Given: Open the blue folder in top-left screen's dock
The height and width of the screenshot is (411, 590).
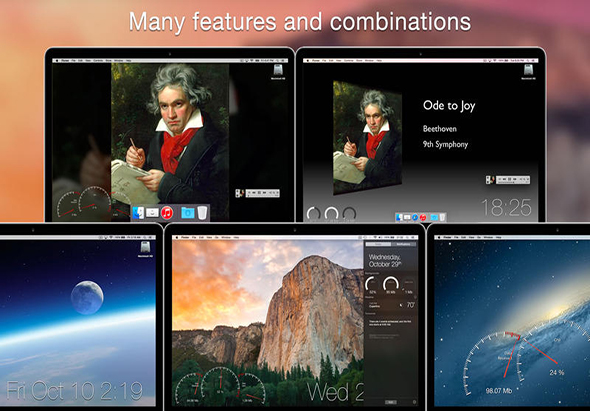Looking at the screenshot, I should pos(188,213).
